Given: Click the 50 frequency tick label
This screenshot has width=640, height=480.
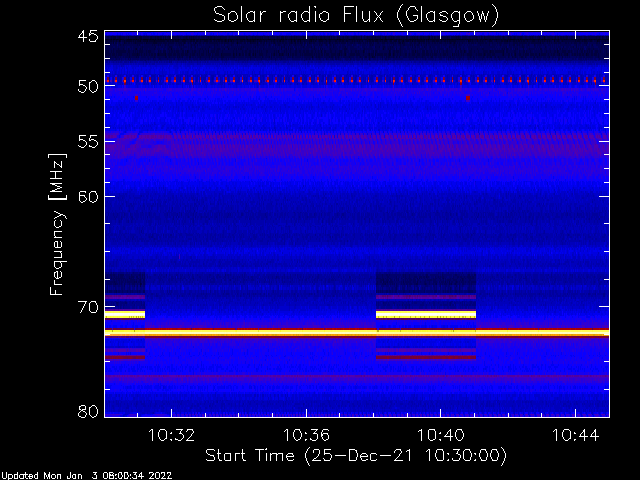Looking at the screenshot, I should click(x=88, y=87).
